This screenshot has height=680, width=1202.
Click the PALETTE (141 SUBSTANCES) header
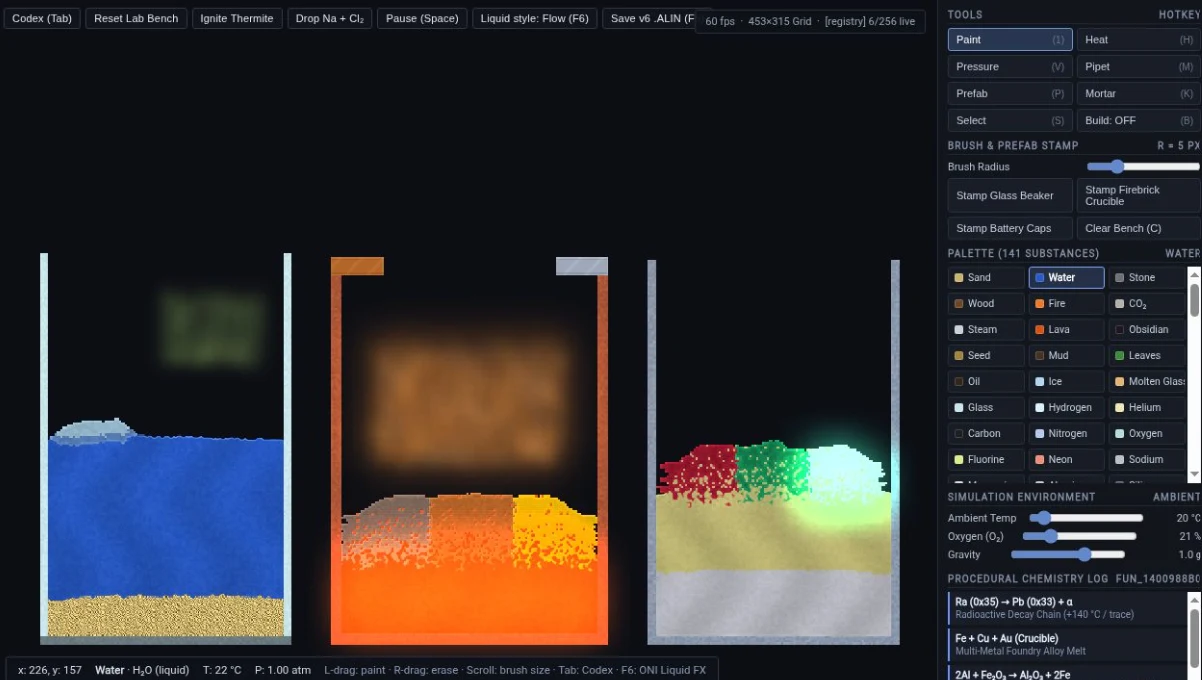tap(1023, 254)
